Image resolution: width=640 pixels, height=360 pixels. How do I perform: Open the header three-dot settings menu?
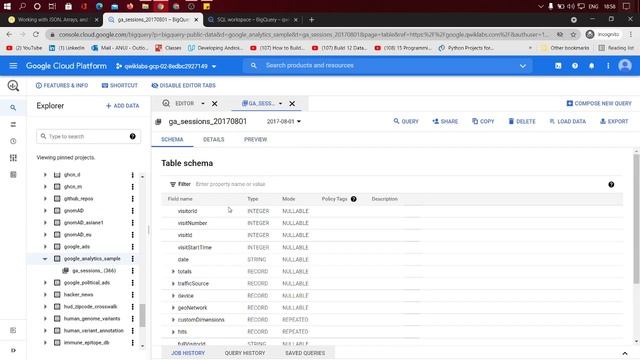(608, 66)
